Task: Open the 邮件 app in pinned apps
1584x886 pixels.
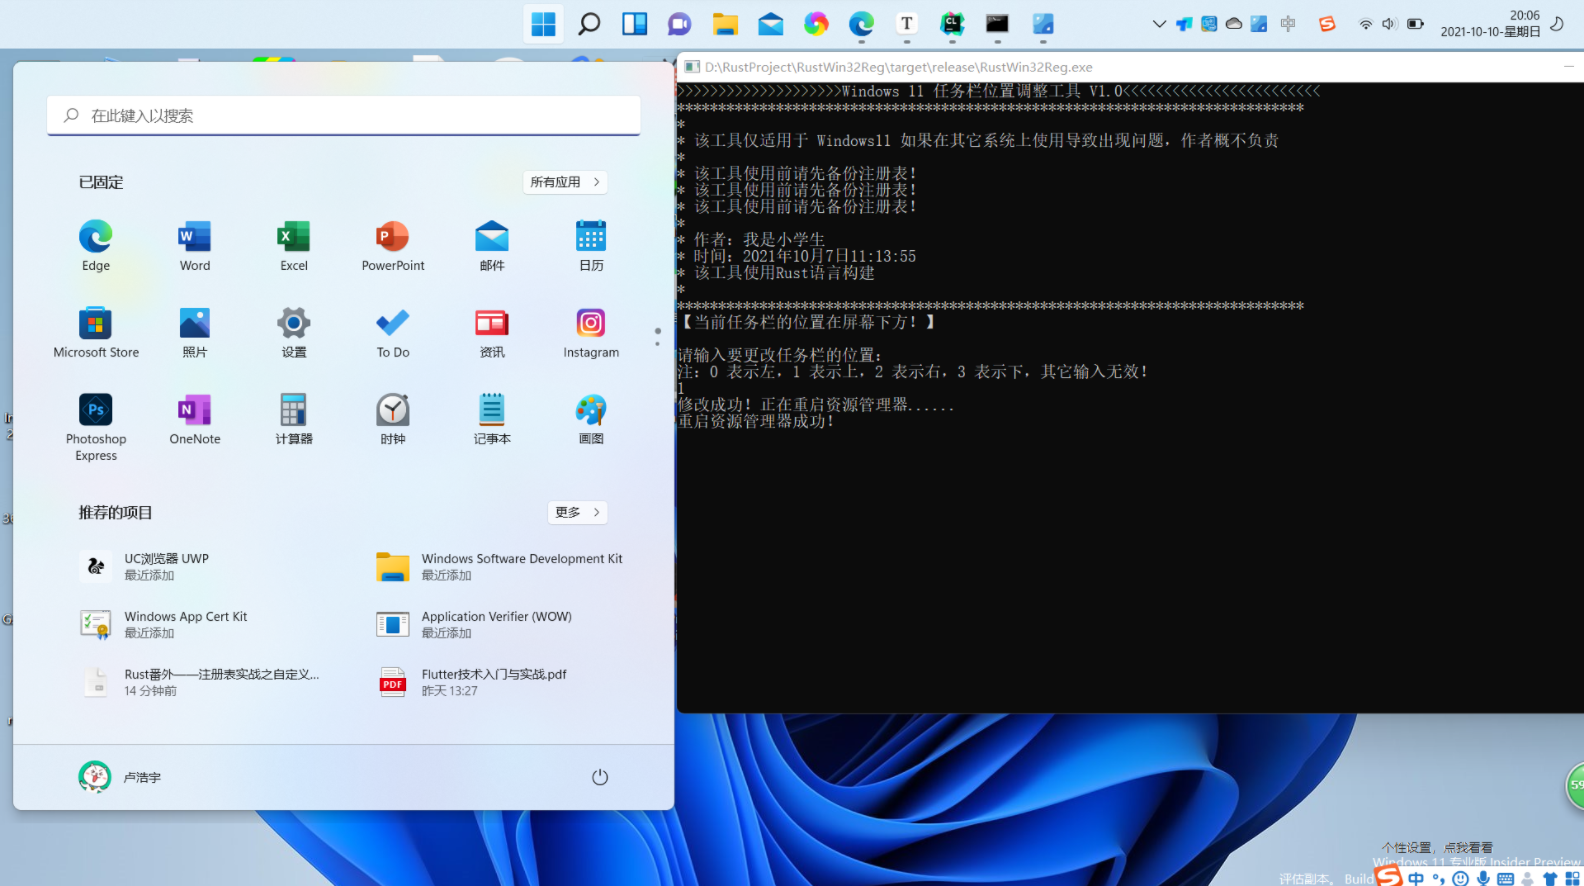Action: tap(492, 246)
